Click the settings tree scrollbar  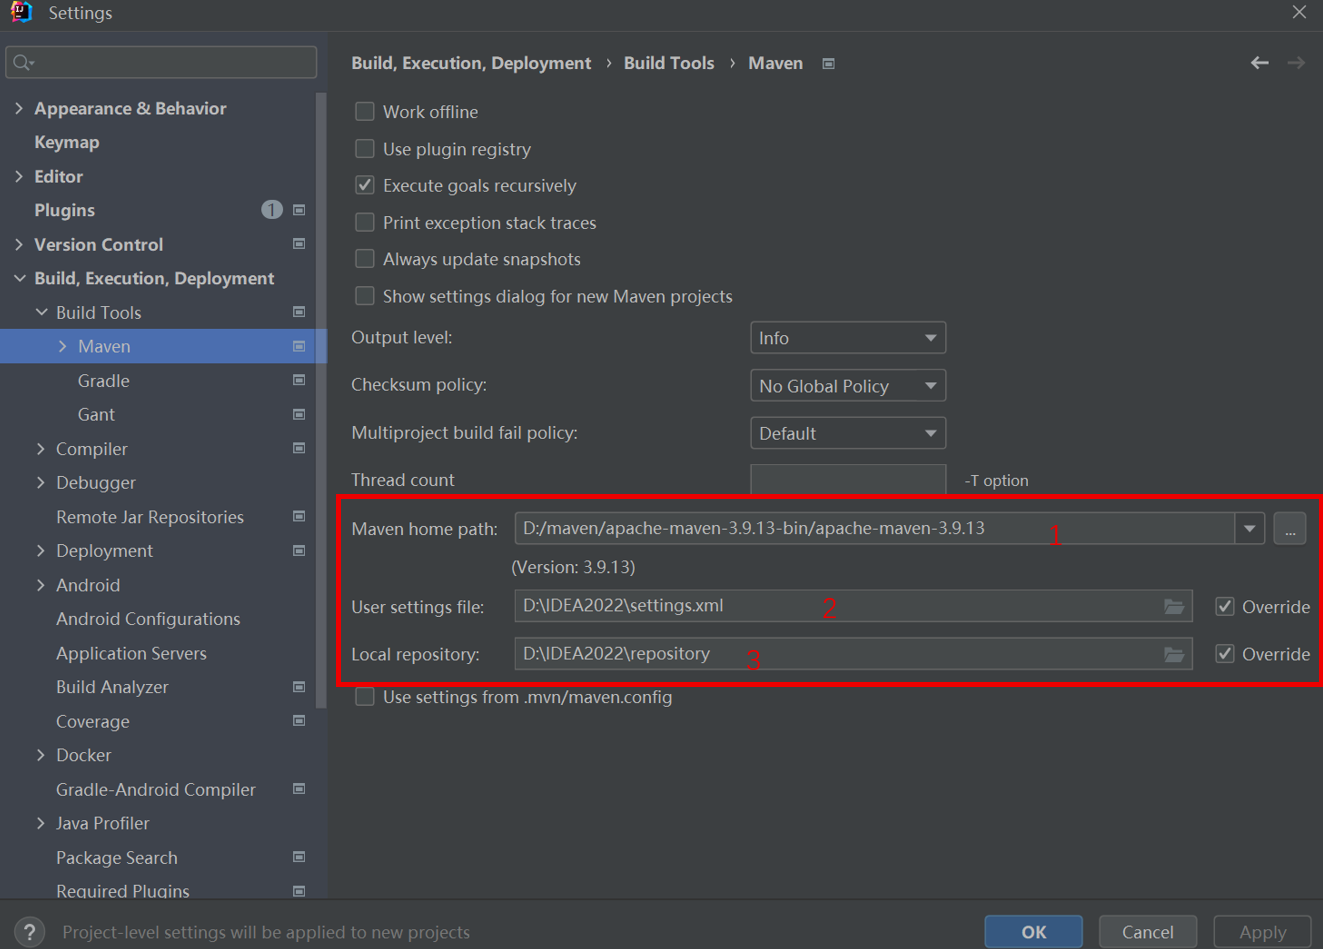[321, 400]
